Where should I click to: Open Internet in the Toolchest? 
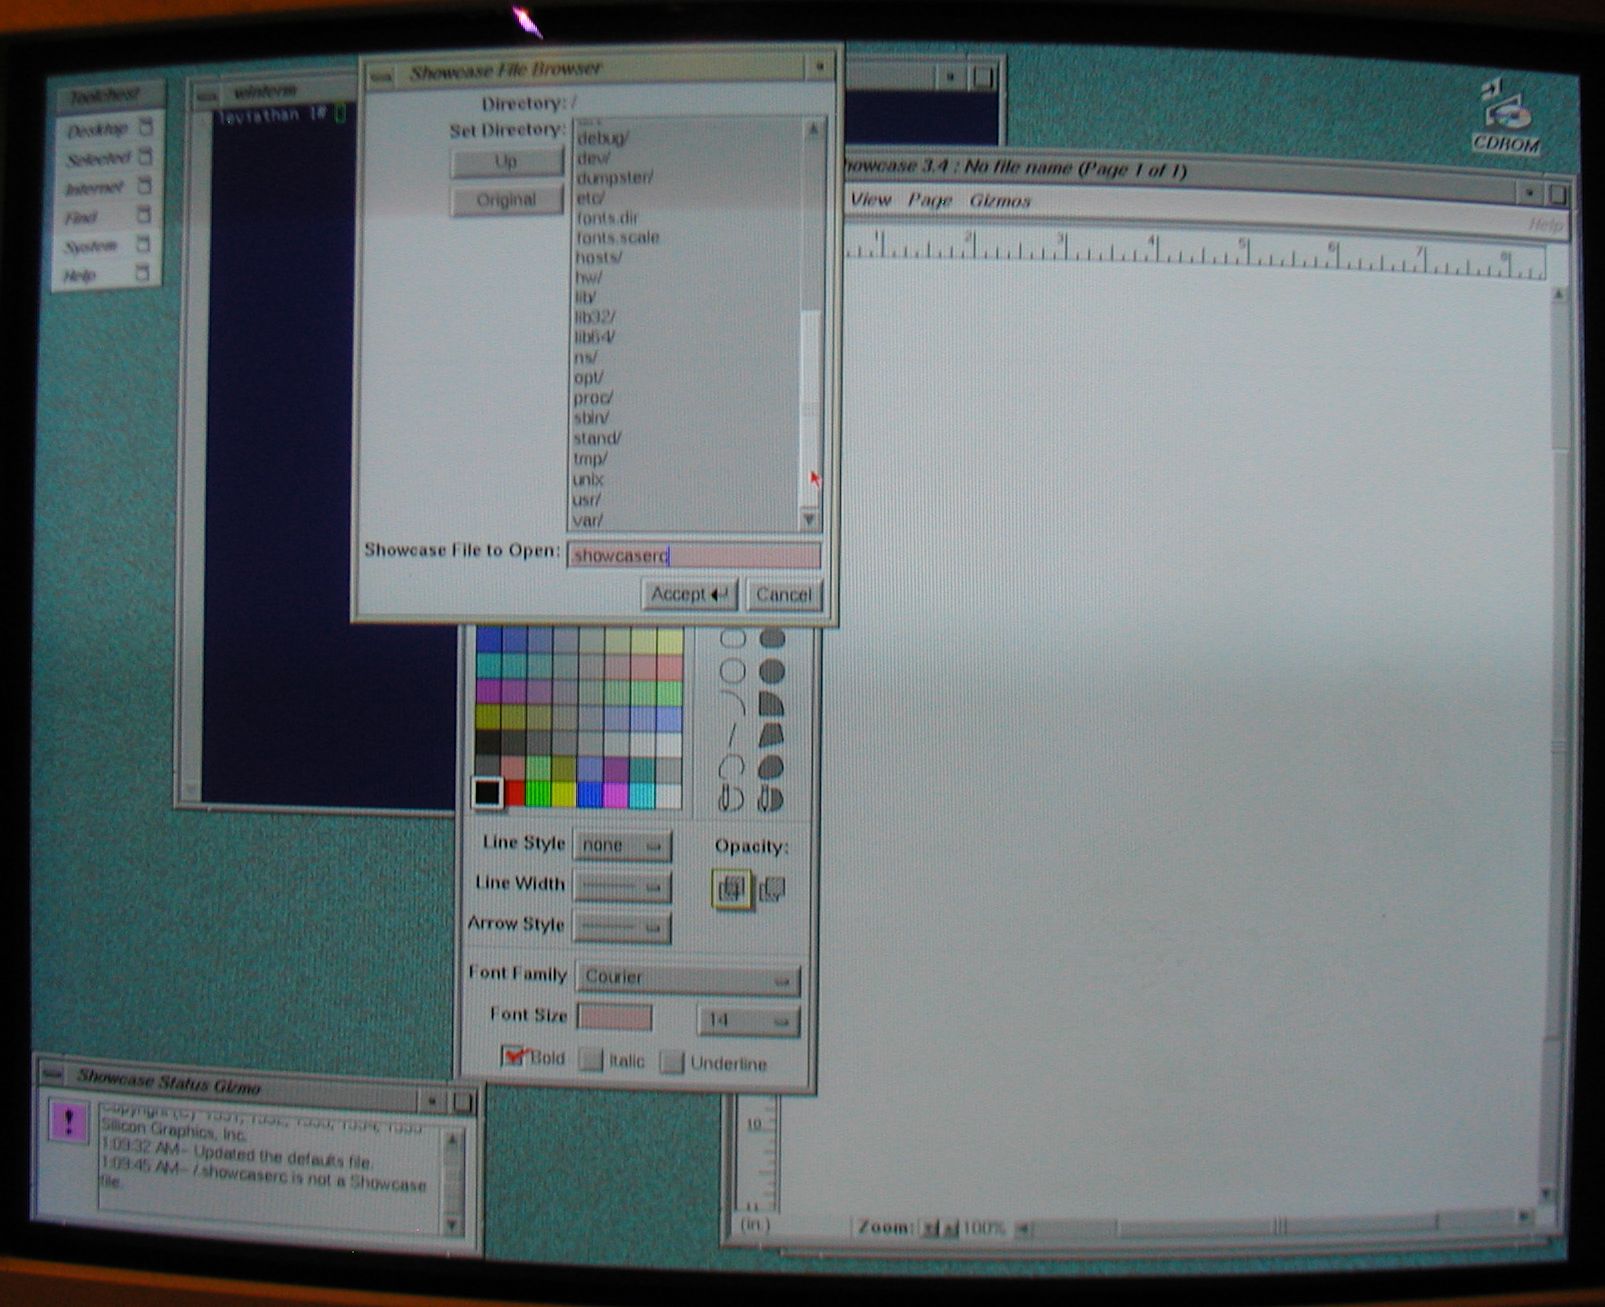(x=108, y=187)
